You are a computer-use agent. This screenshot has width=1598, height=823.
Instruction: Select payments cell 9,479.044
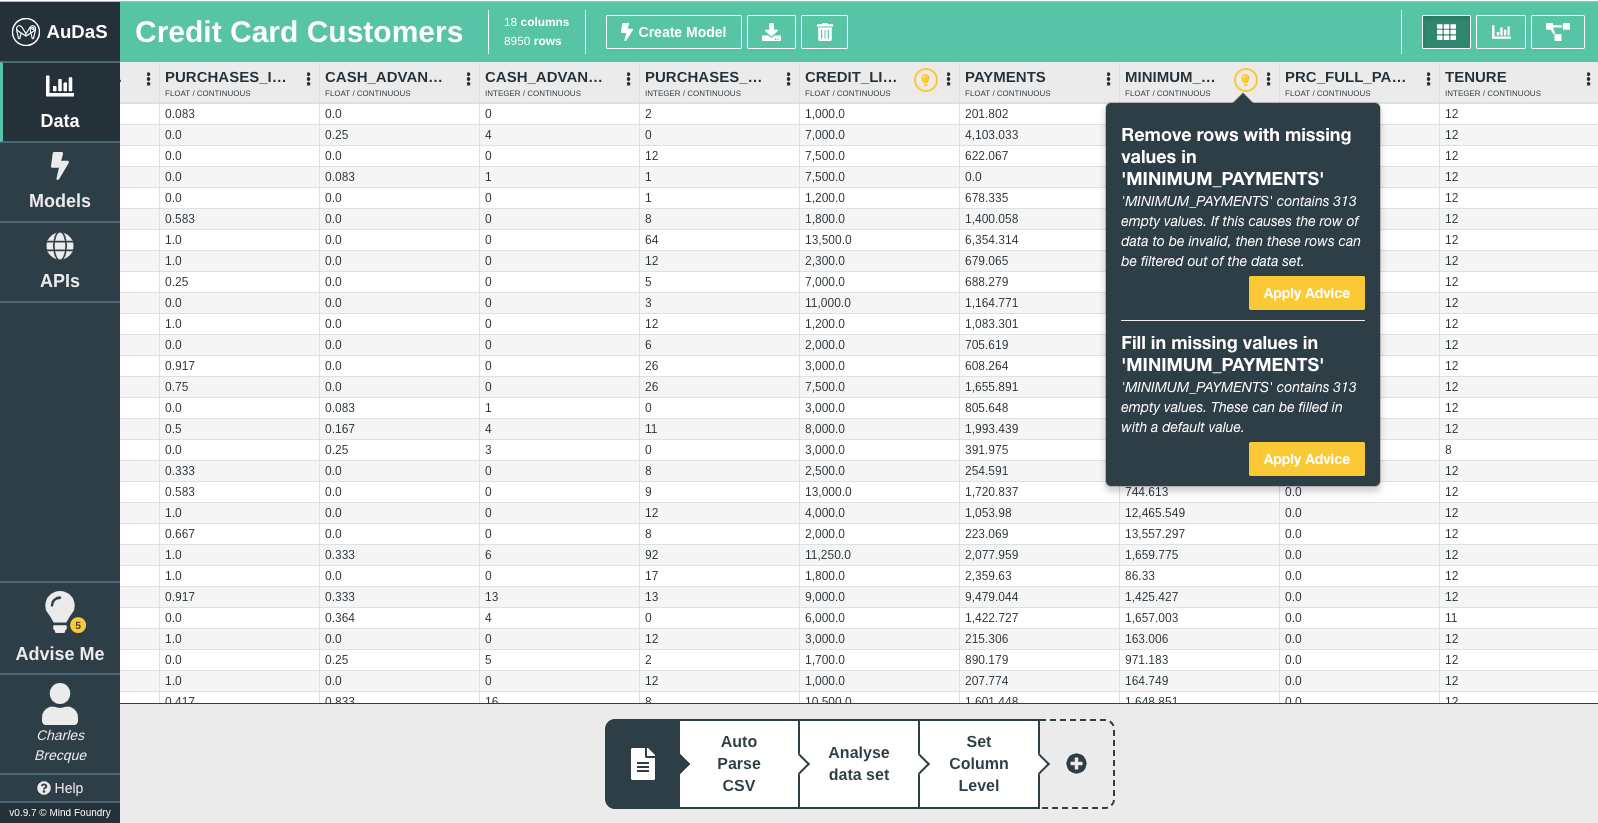point(1039,597)
